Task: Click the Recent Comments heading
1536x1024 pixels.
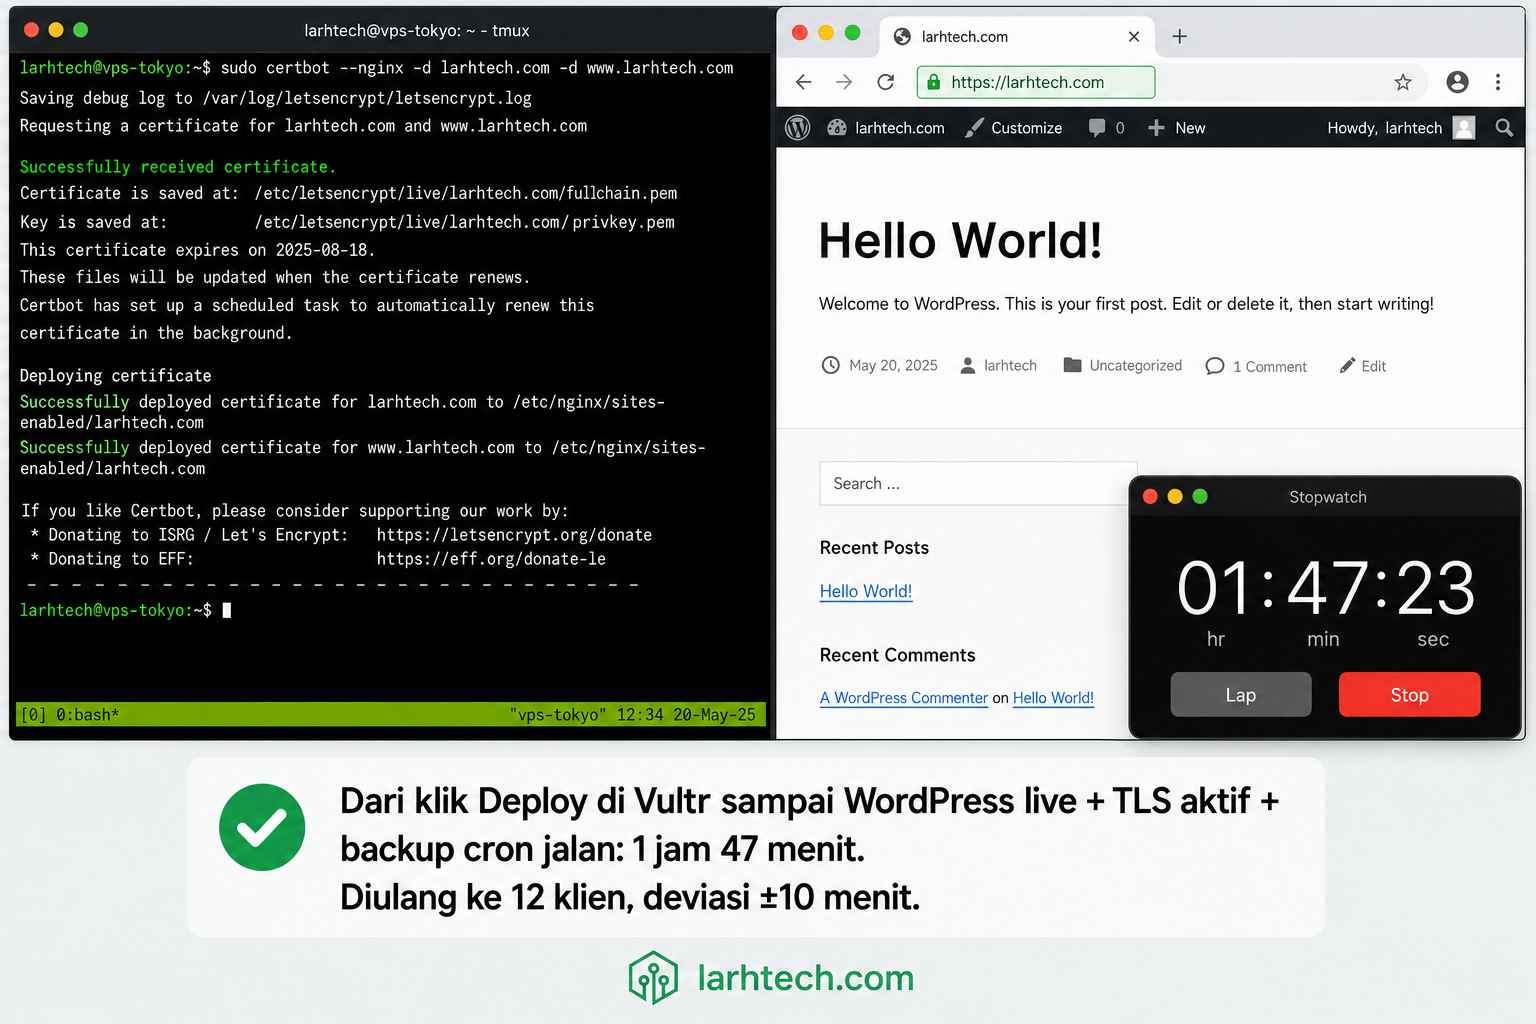Action: tap(897, 655)
